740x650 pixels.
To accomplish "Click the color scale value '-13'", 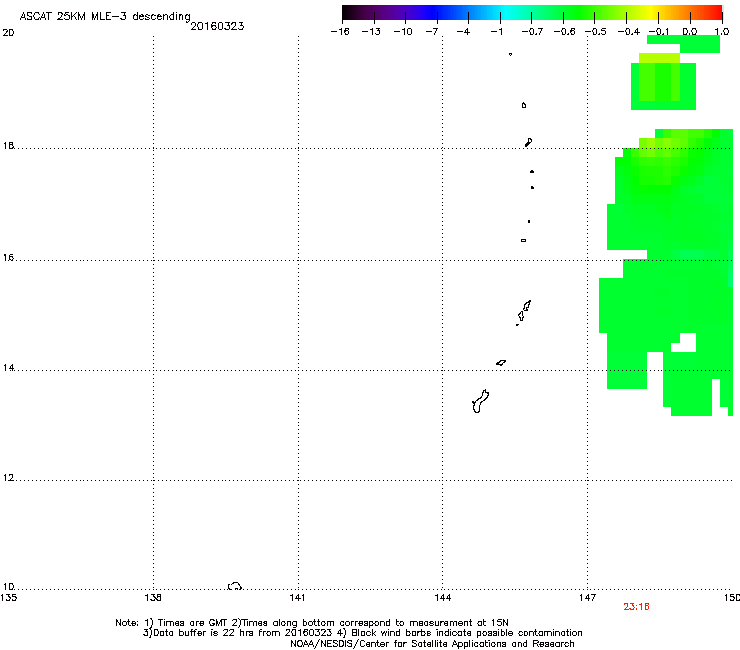I will tap(371, 32).
